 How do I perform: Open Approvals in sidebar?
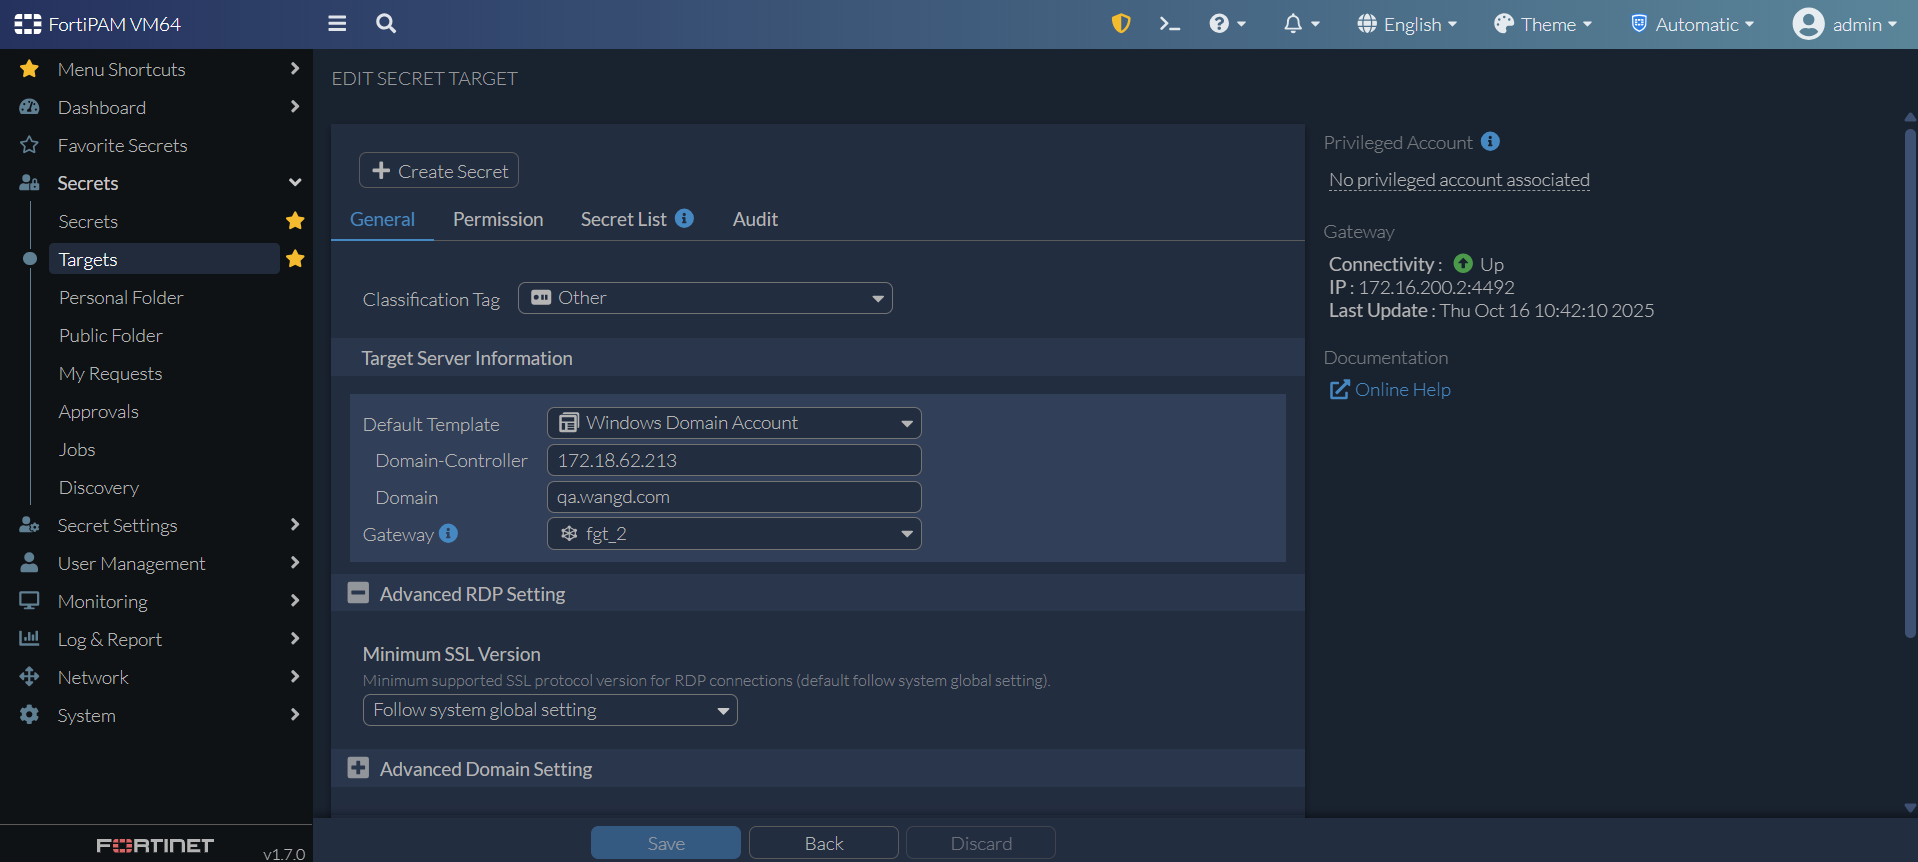[98, 411]
